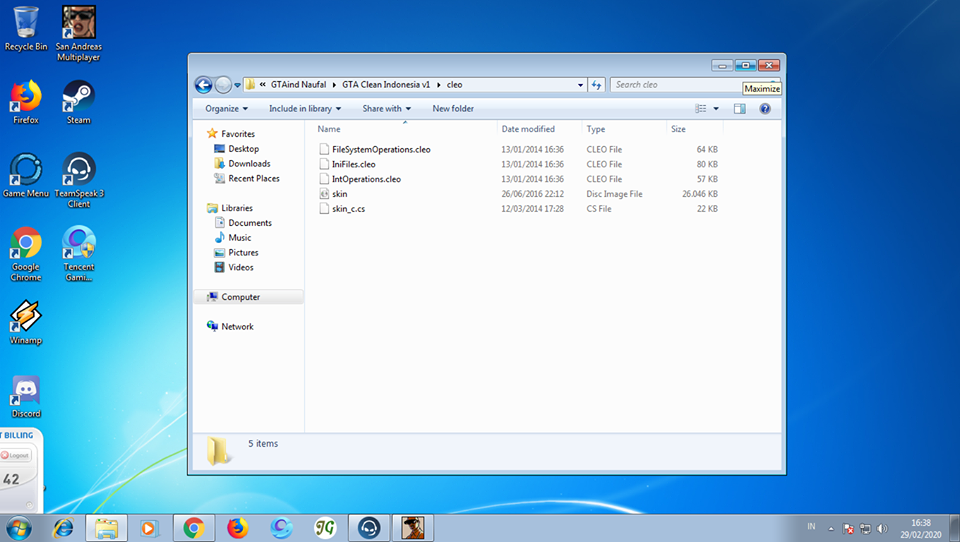Change your view icon in toolbar
Image resolution: width=960 pixels, height=542 pixels.
point(700,108)
